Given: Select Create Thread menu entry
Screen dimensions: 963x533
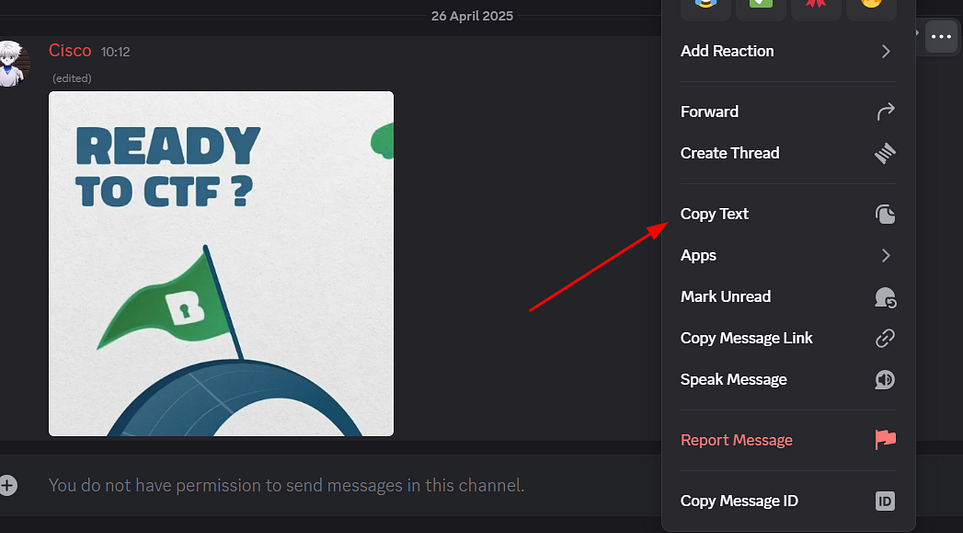Looking at the screenshot, I should (788, 153).
